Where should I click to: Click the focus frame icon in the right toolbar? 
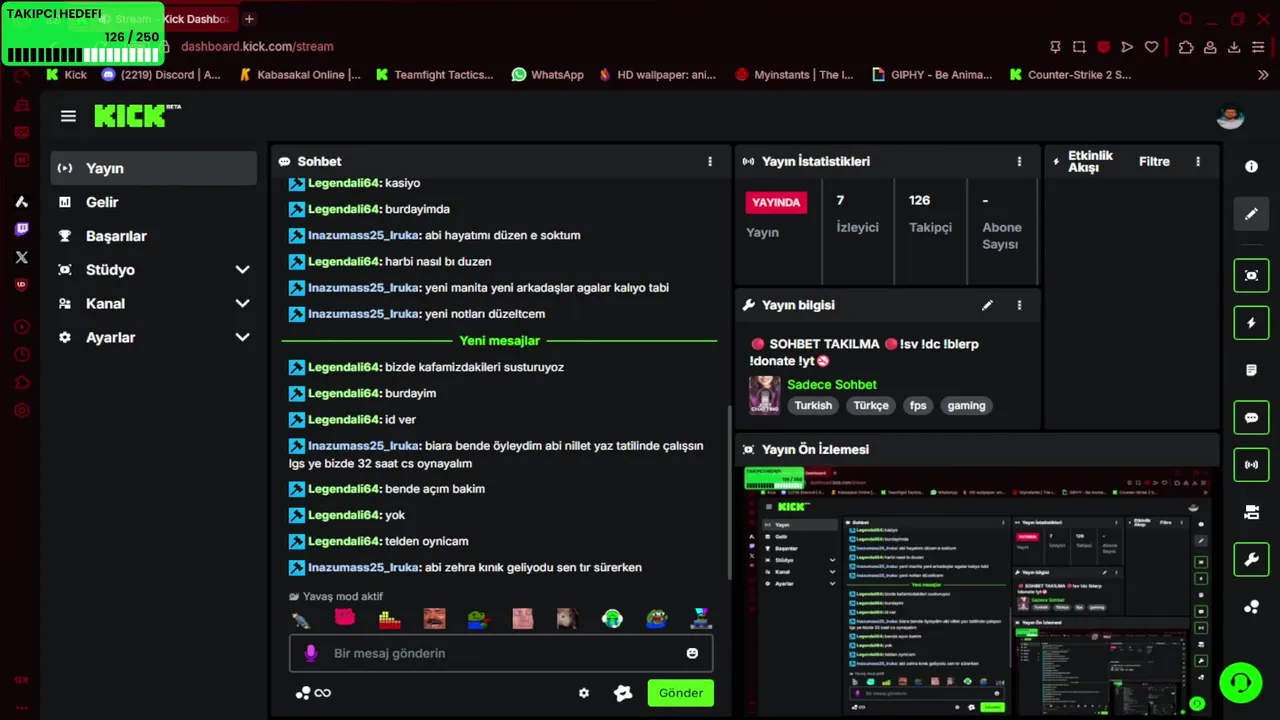click(x=1251, y=275)
